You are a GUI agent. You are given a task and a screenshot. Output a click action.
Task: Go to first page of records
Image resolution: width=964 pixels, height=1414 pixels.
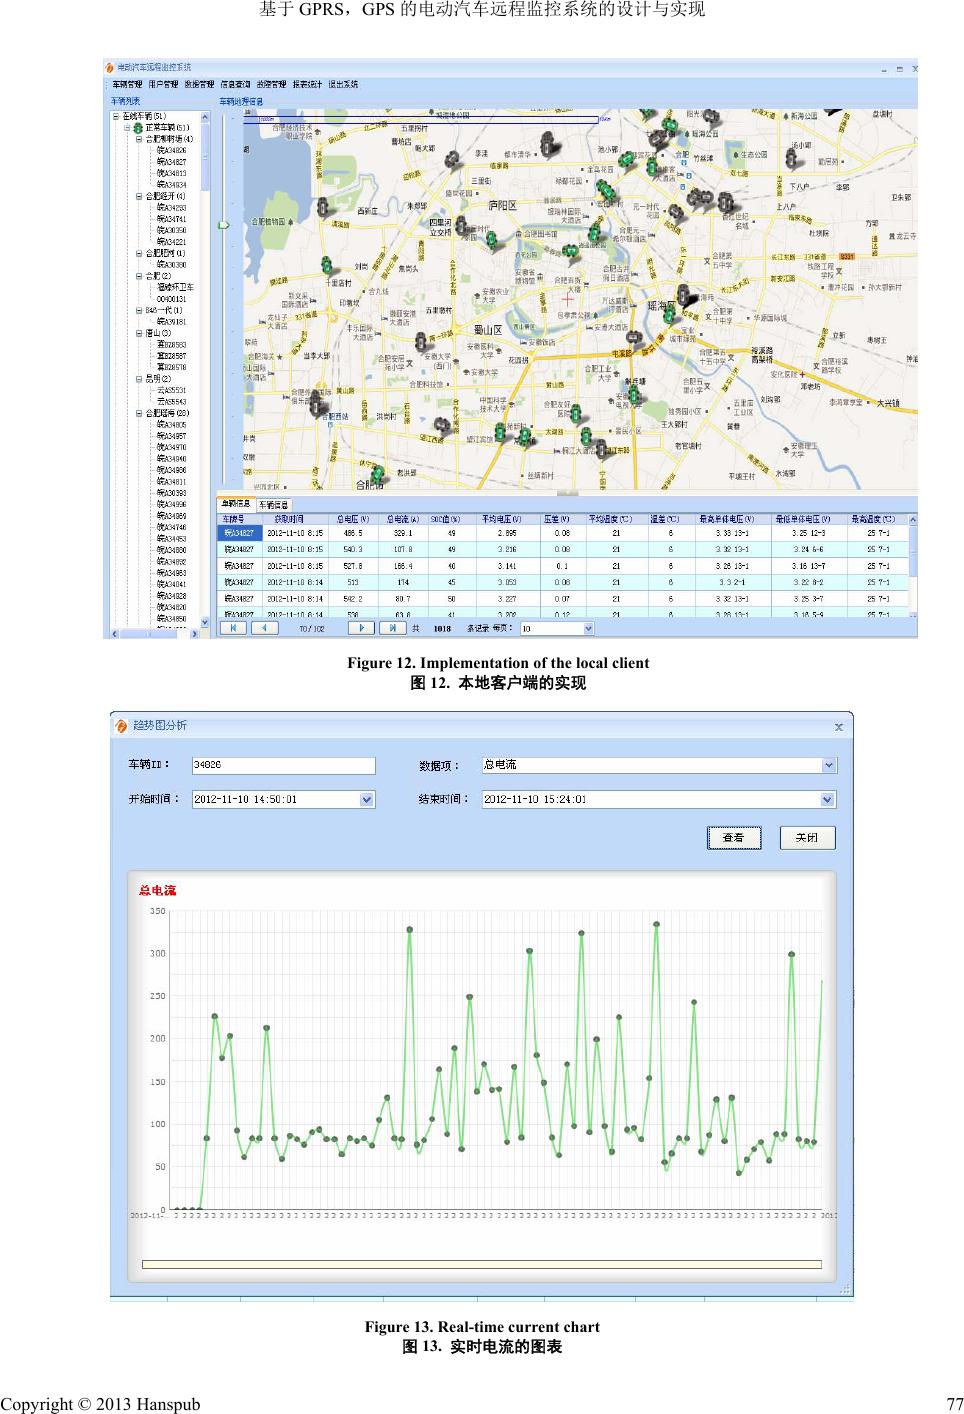[x=233, y=628]
